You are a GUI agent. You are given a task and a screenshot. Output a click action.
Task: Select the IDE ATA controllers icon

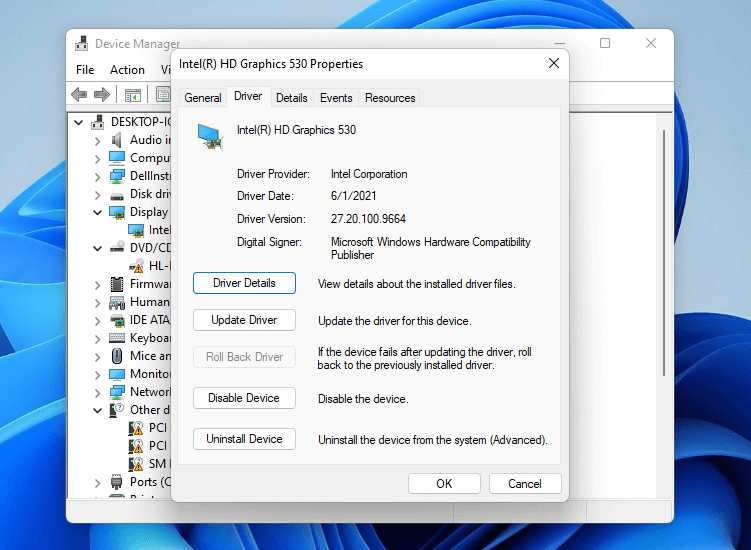pos(117,320)
